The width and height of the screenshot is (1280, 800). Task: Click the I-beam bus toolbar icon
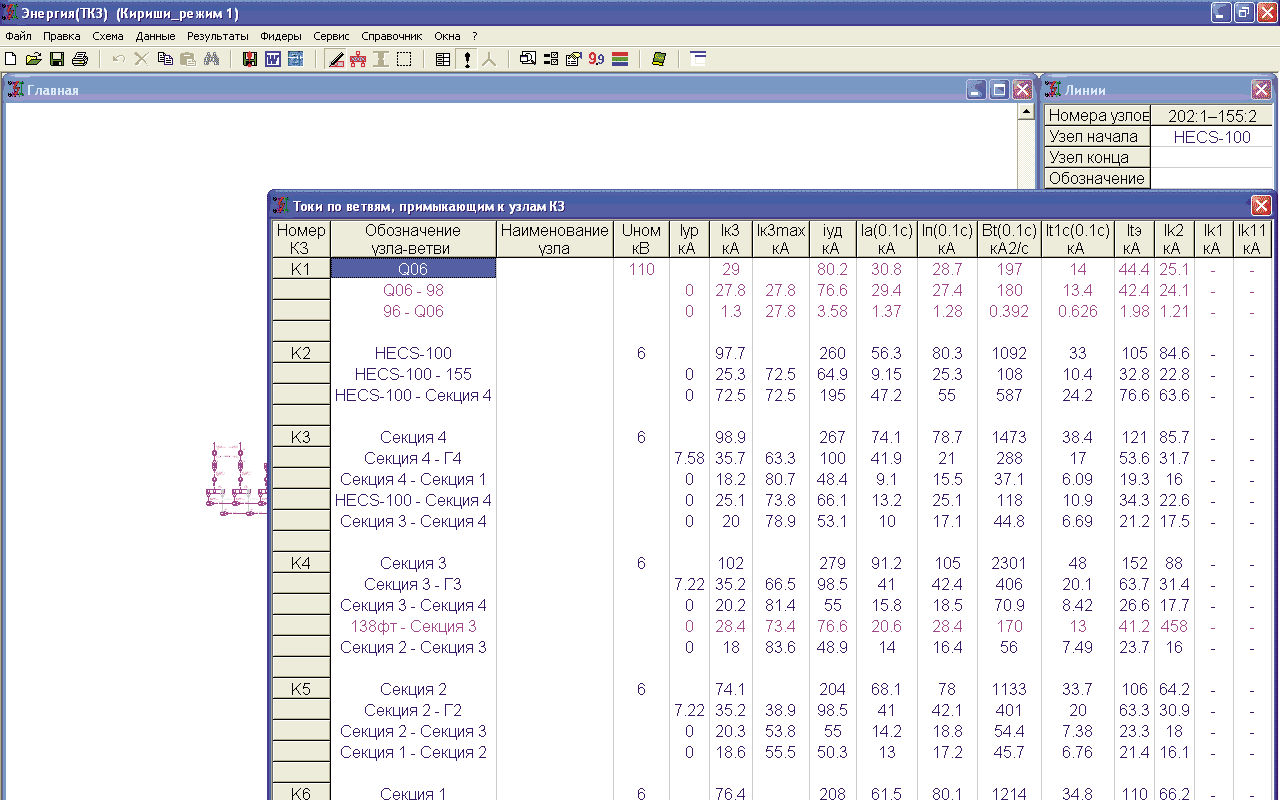(381, 59)
